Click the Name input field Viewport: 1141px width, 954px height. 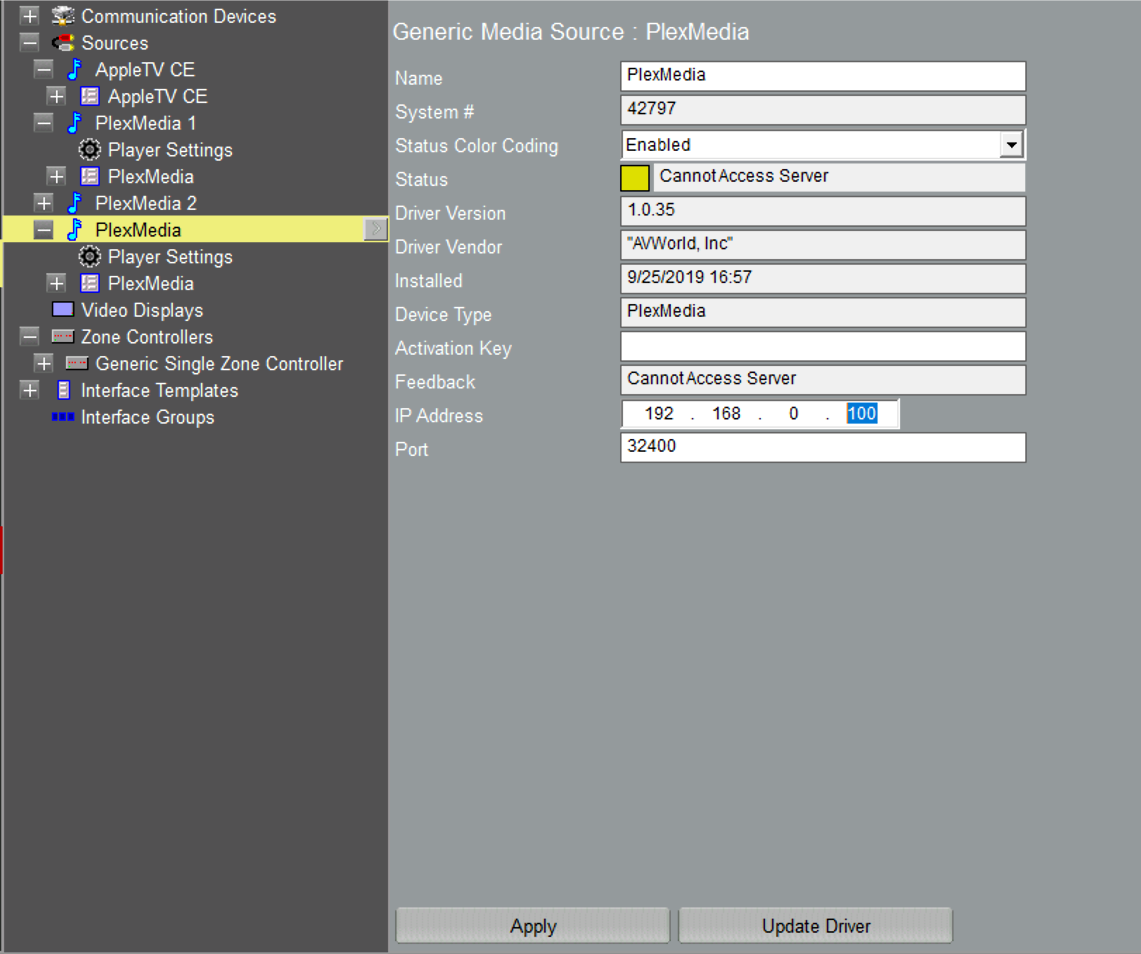click(x=823, y=76)
